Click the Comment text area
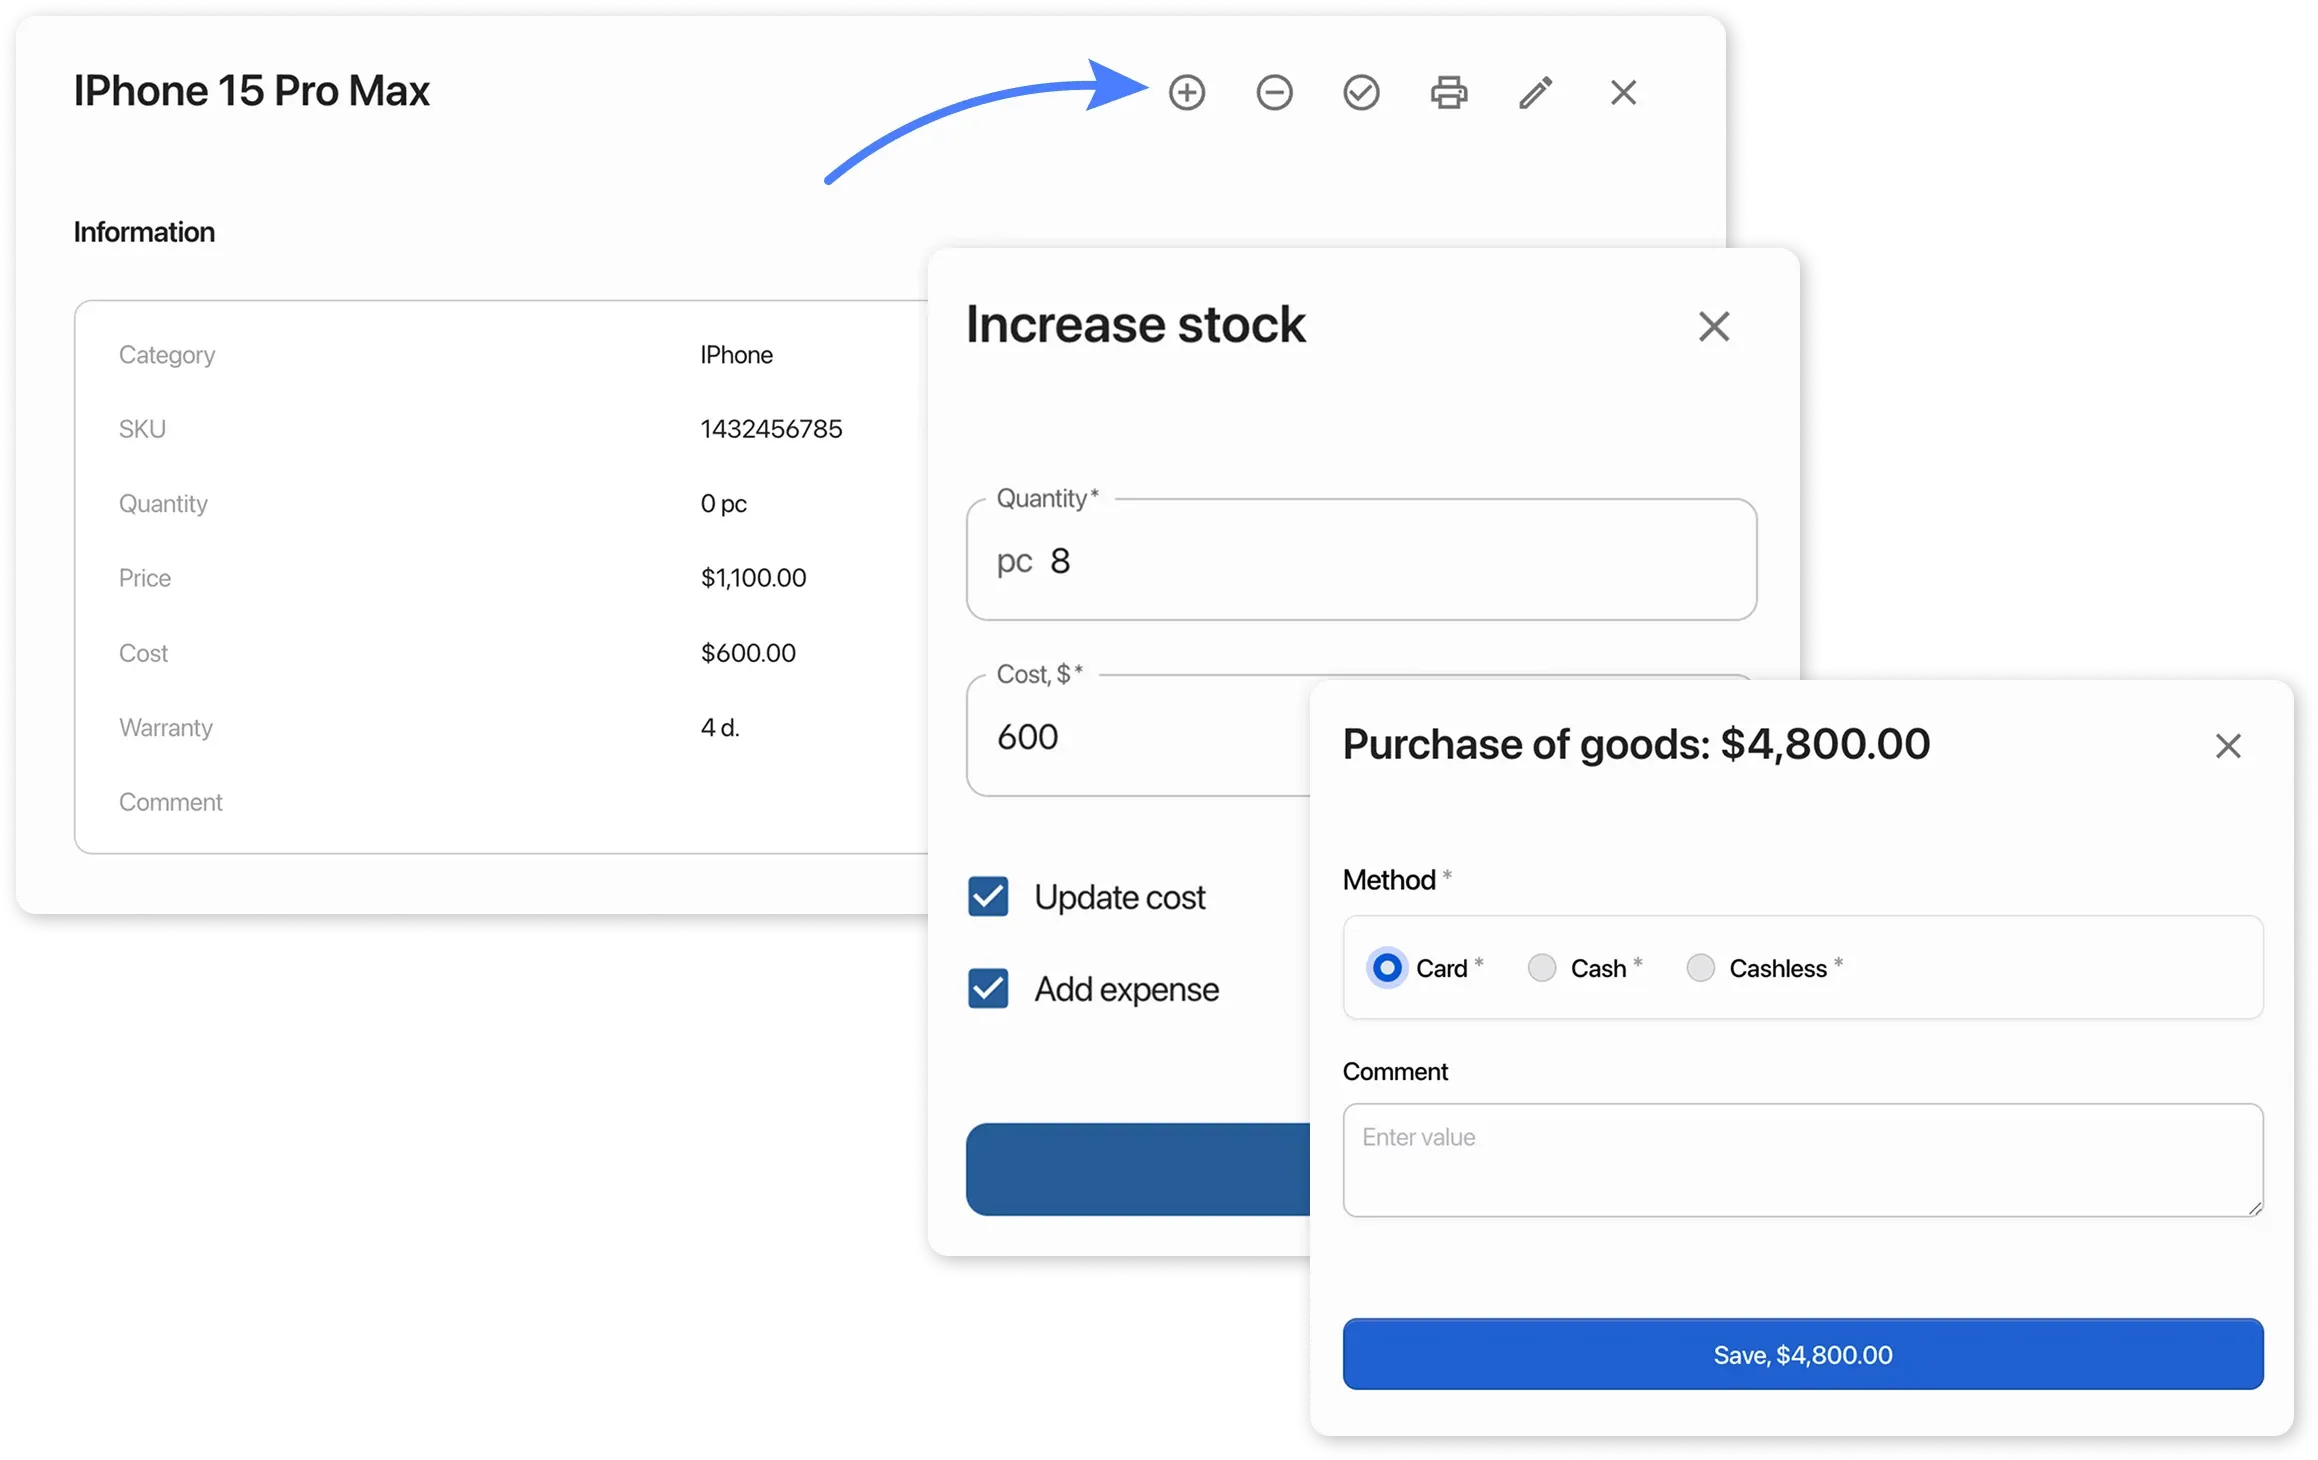2318x1460 pixels. pos(1802,1160)
